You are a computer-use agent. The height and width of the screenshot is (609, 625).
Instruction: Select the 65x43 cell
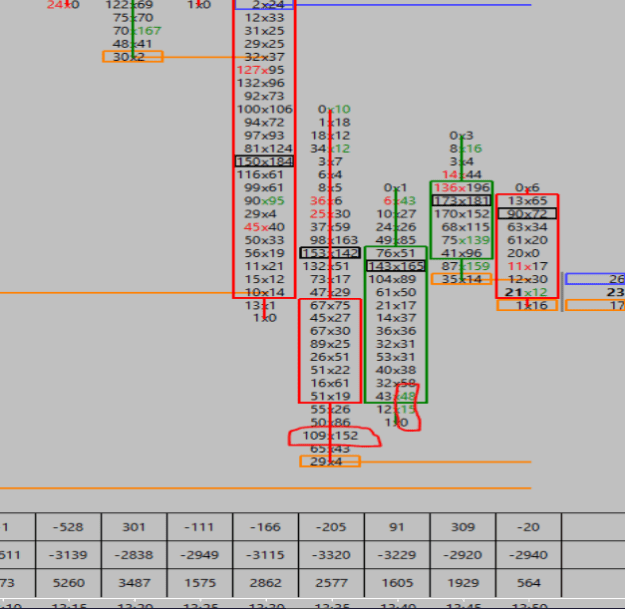coord(330,449)
